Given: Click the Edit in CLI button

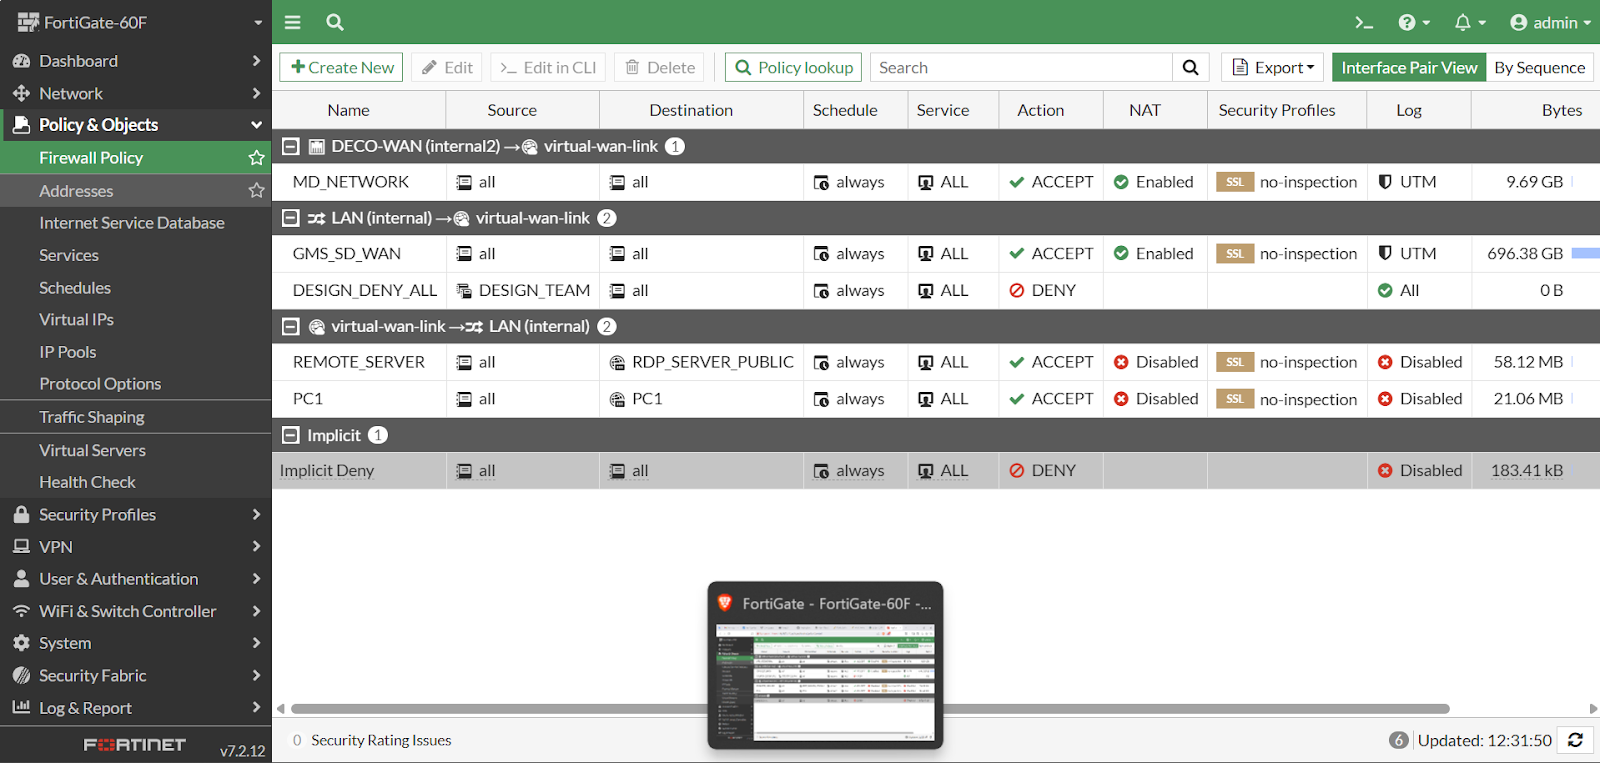Looking at the screenshot, I should click(x=548, y=67).
